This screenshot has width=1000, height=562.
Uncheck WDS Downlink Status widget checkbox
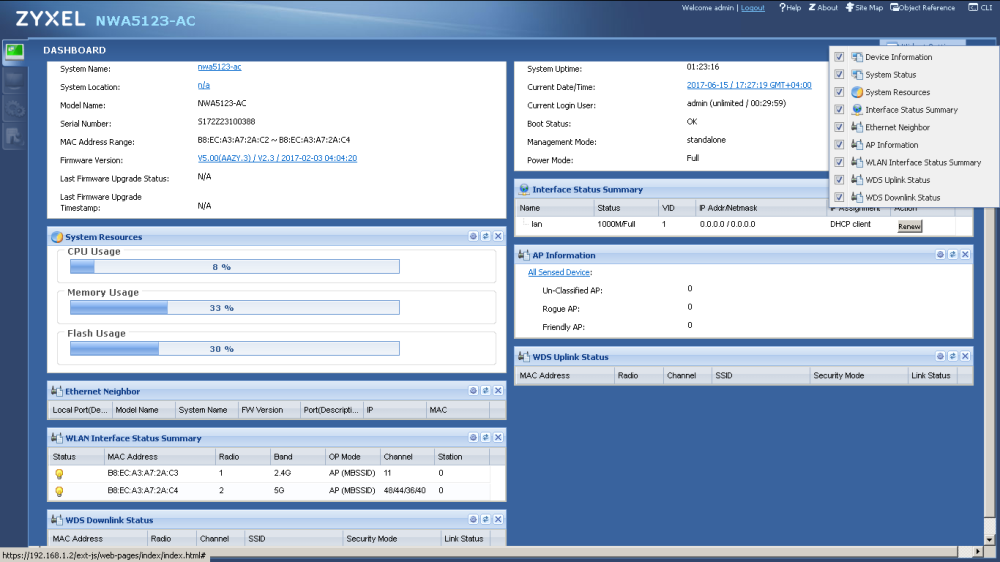(839, 197)
